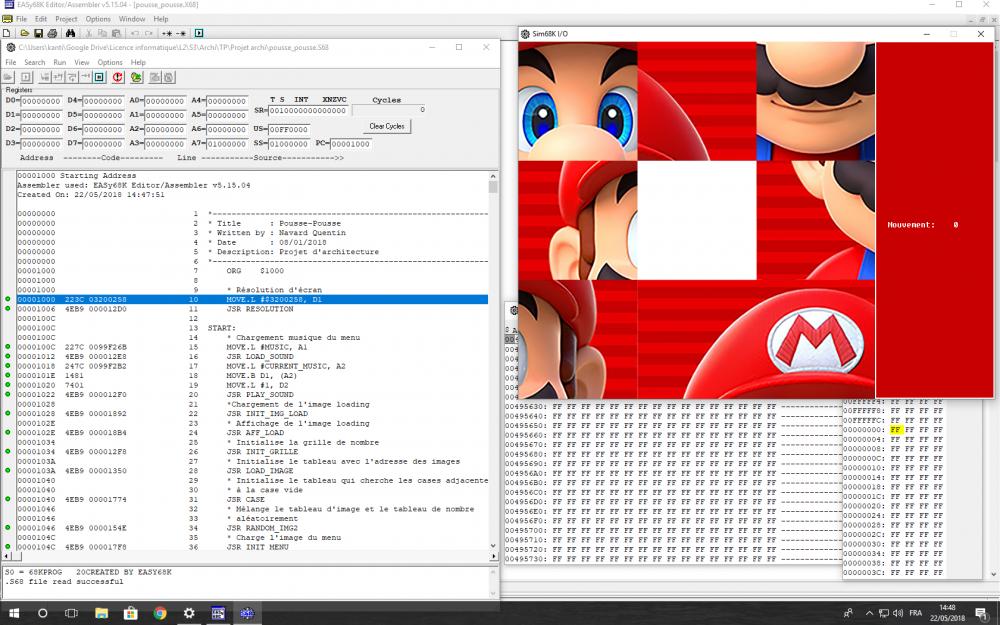Image resolution: width=1000 pixels, height=625 pixels.
Task: Select the source line JSR LOAD_IMAGE
Action: point(260,471)
